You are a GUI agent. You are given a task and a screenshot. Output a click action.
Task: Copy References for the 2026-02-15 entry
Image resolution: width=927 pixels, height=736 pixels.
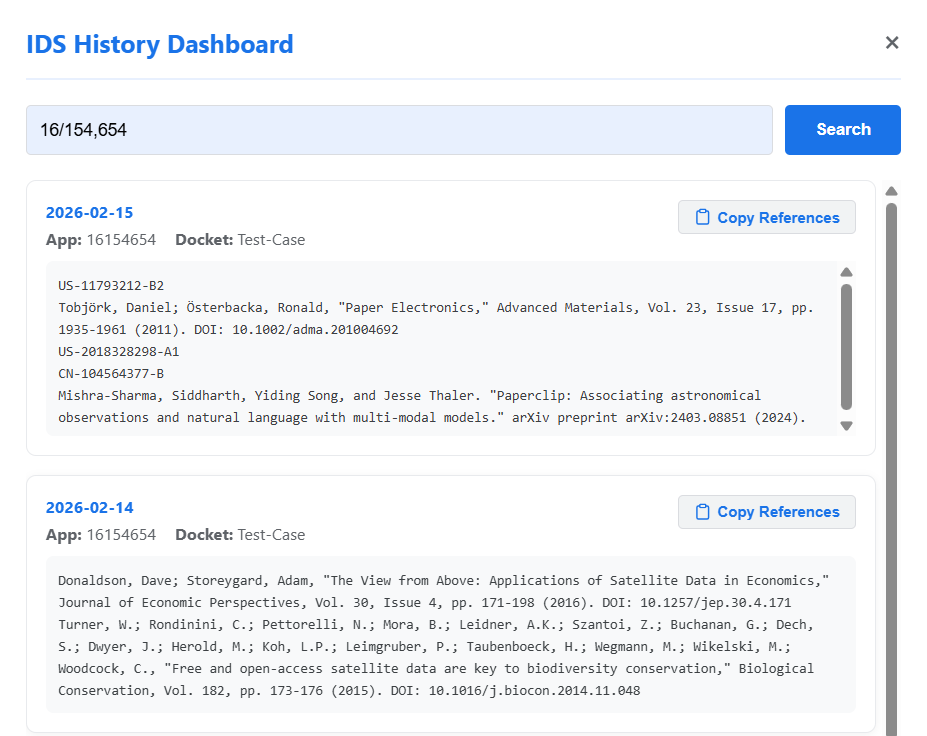[x=766, y=217]
